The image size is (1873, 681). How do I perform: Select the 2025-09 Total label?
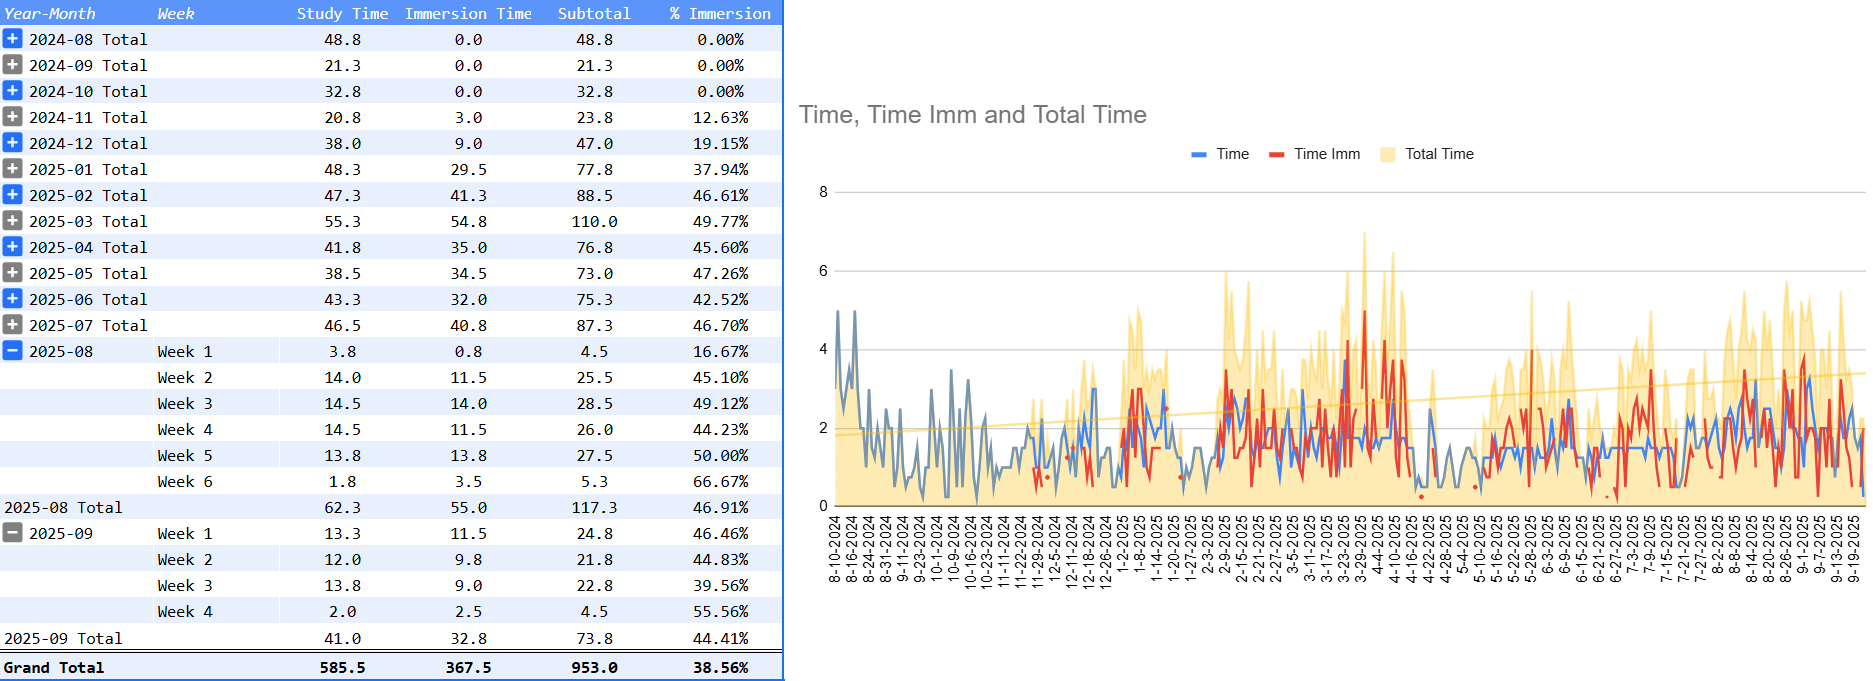click(x=63, y=638)
